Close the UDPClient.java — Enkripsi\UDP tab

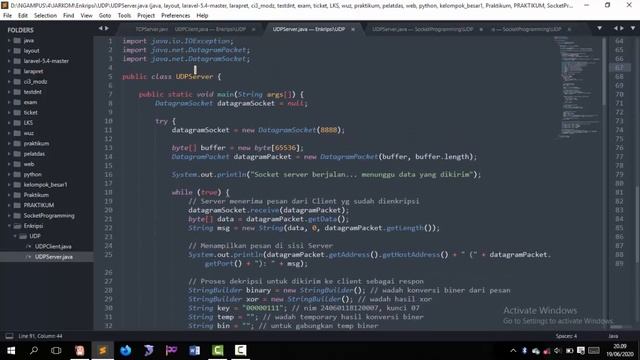click(253, 29)
